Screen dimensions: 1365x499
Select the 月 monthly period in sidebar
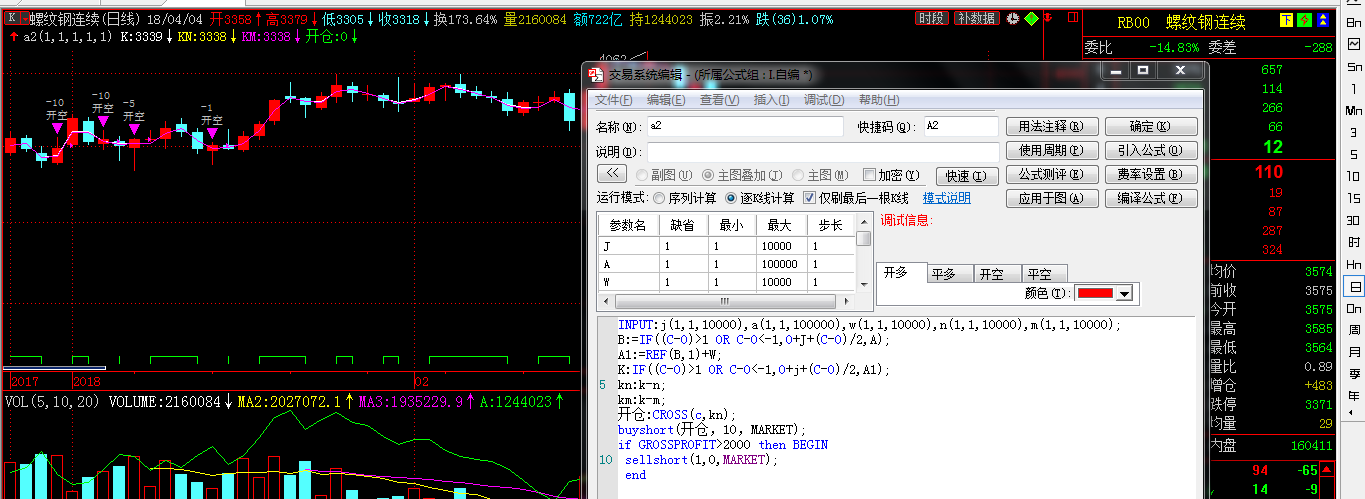point(1354,352)
